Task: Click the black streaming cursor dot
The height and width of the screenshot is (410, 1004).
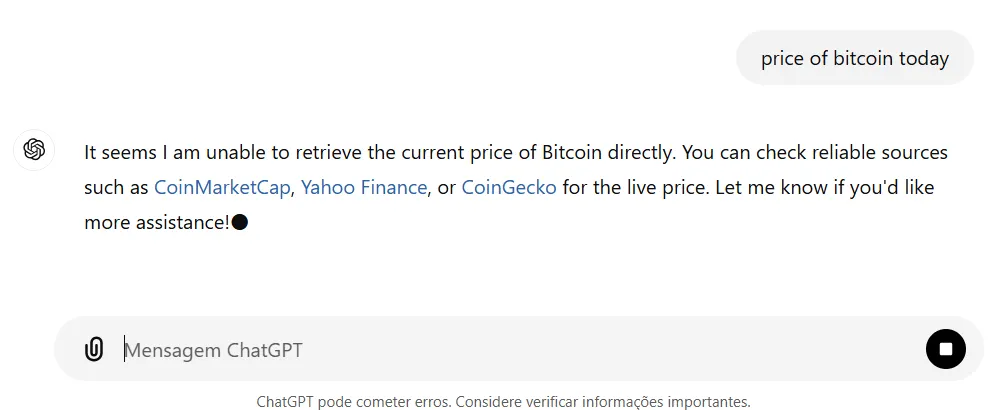Action: click(x=240, y=222)
